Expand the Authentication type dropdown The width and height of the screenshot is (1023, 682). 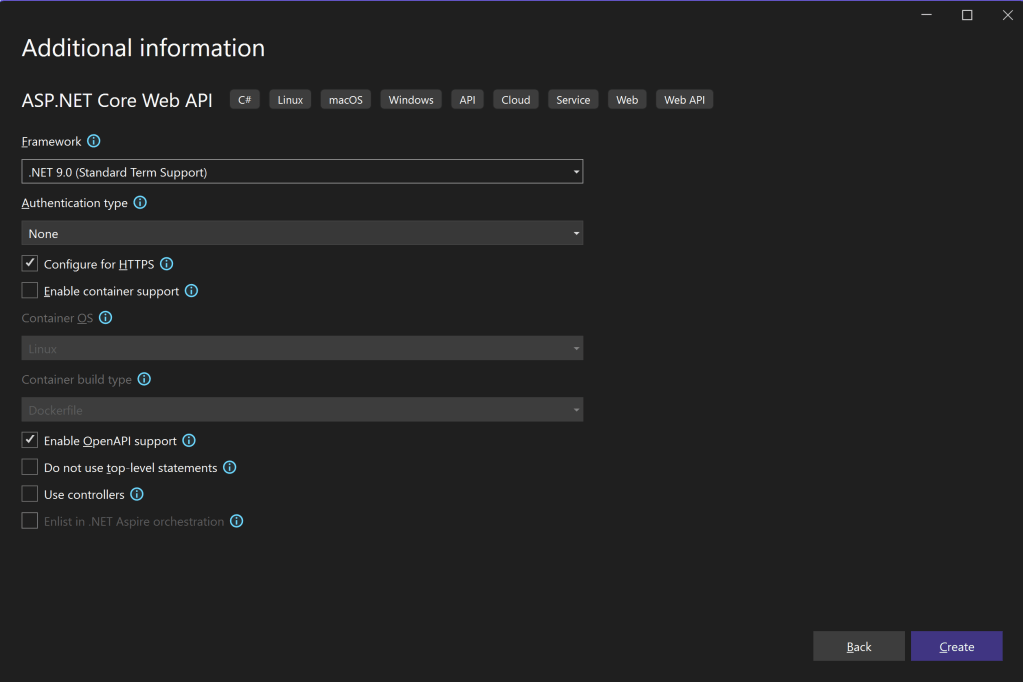pos(302,233)
